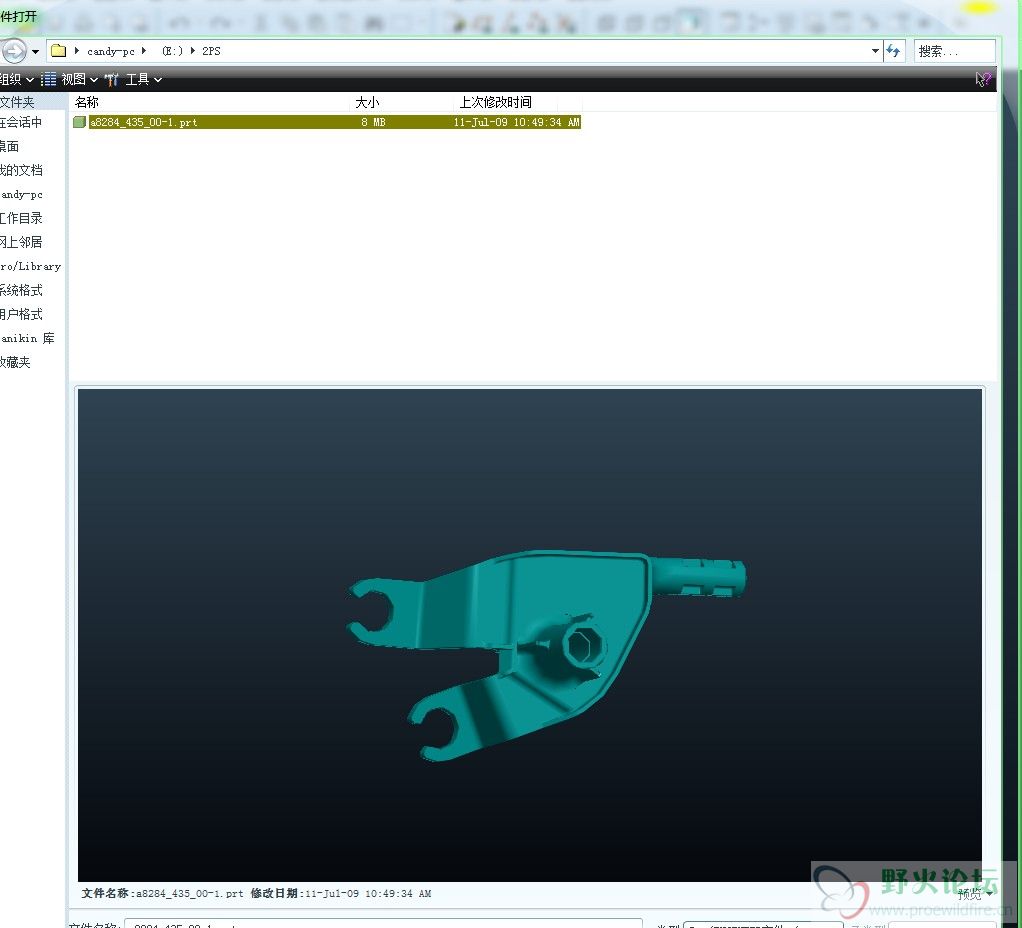Image resolution: width=1022 pixels, height=928 pixels.
Task: Select Manikin 库 in the sidebar
Action: pyautogui.click(x=27, y=338)
